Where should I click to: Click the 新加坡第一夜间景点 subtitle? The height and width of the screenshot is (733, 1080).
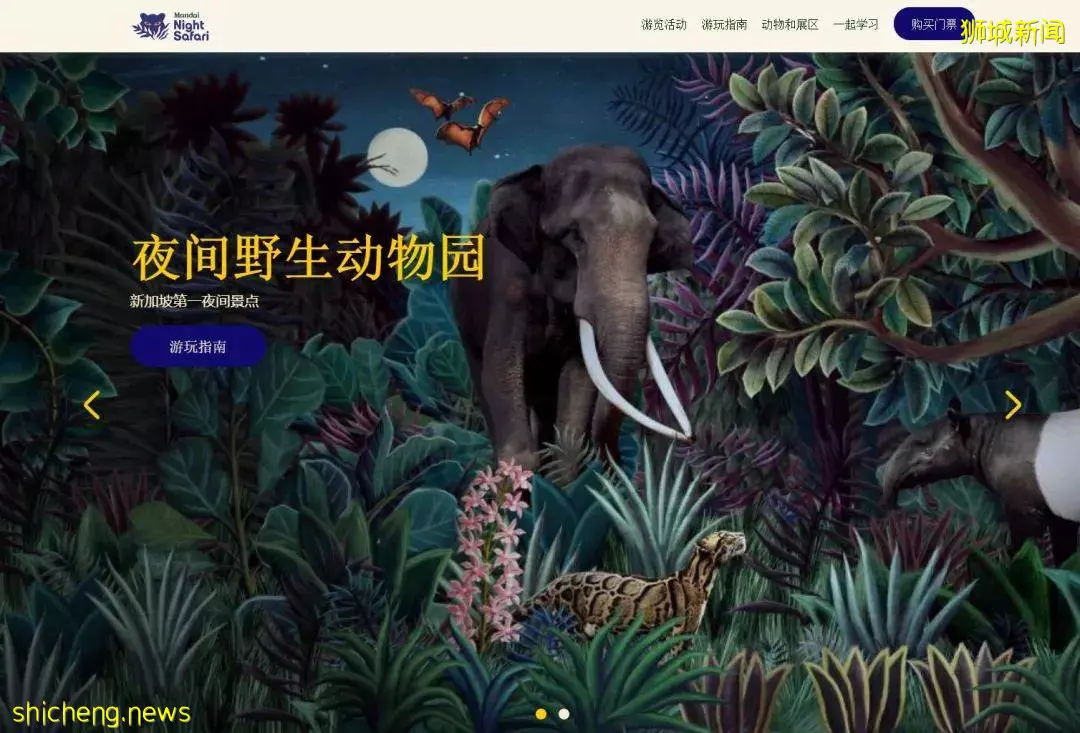tap(194, 301)
